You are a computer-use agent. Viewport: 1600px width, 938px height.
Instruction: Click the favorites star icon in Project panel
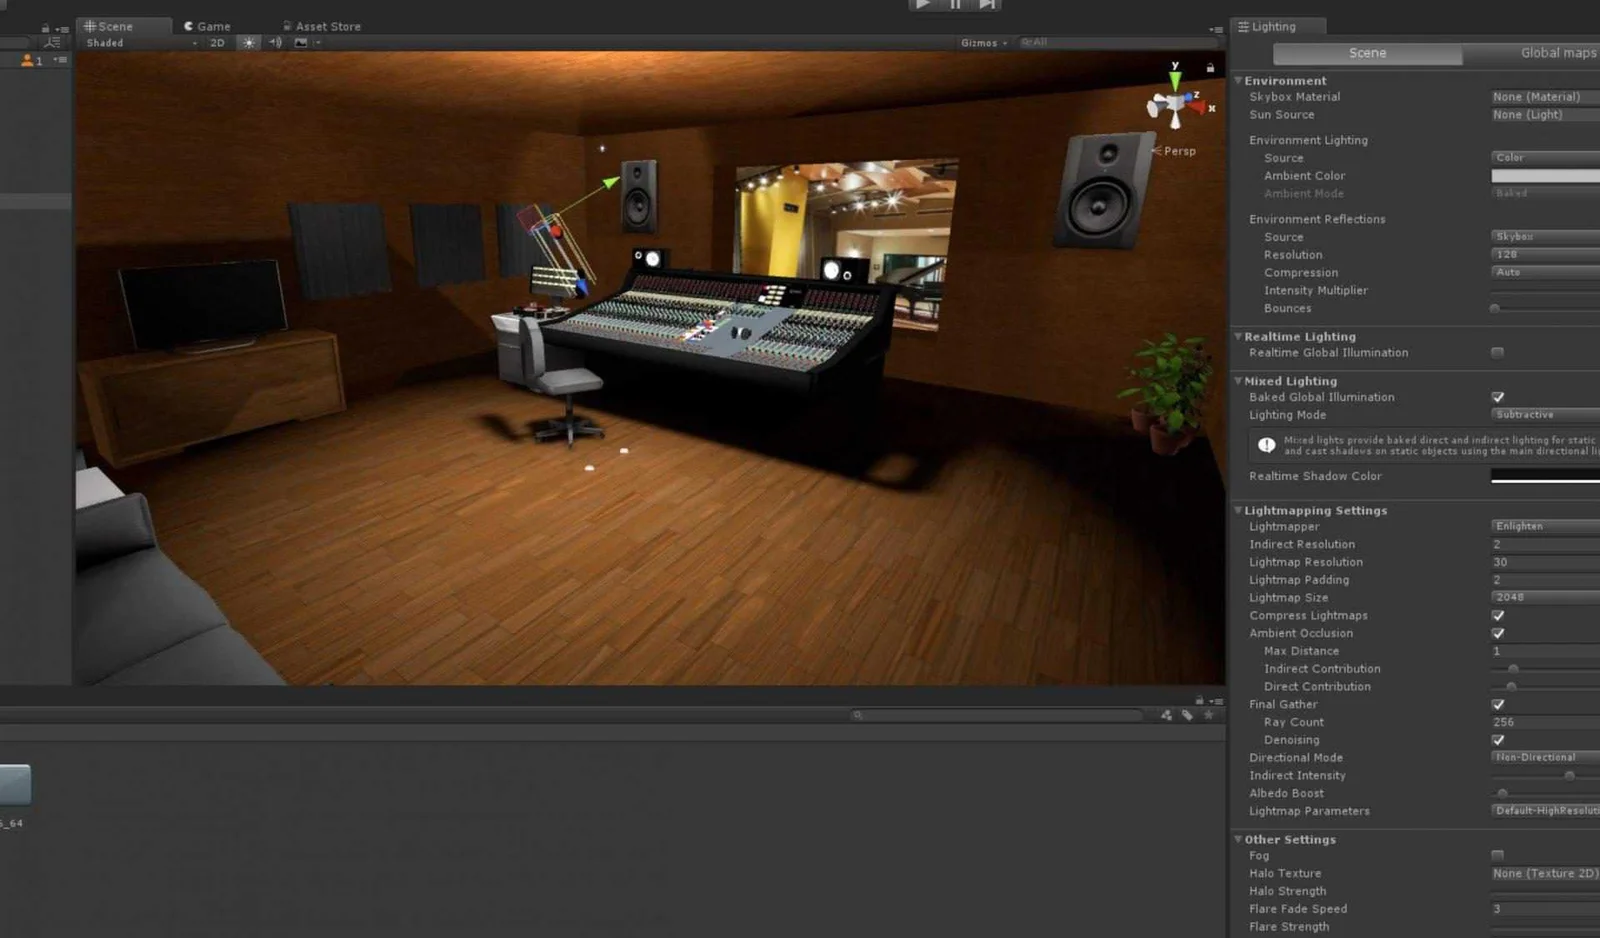point(1208,715)
